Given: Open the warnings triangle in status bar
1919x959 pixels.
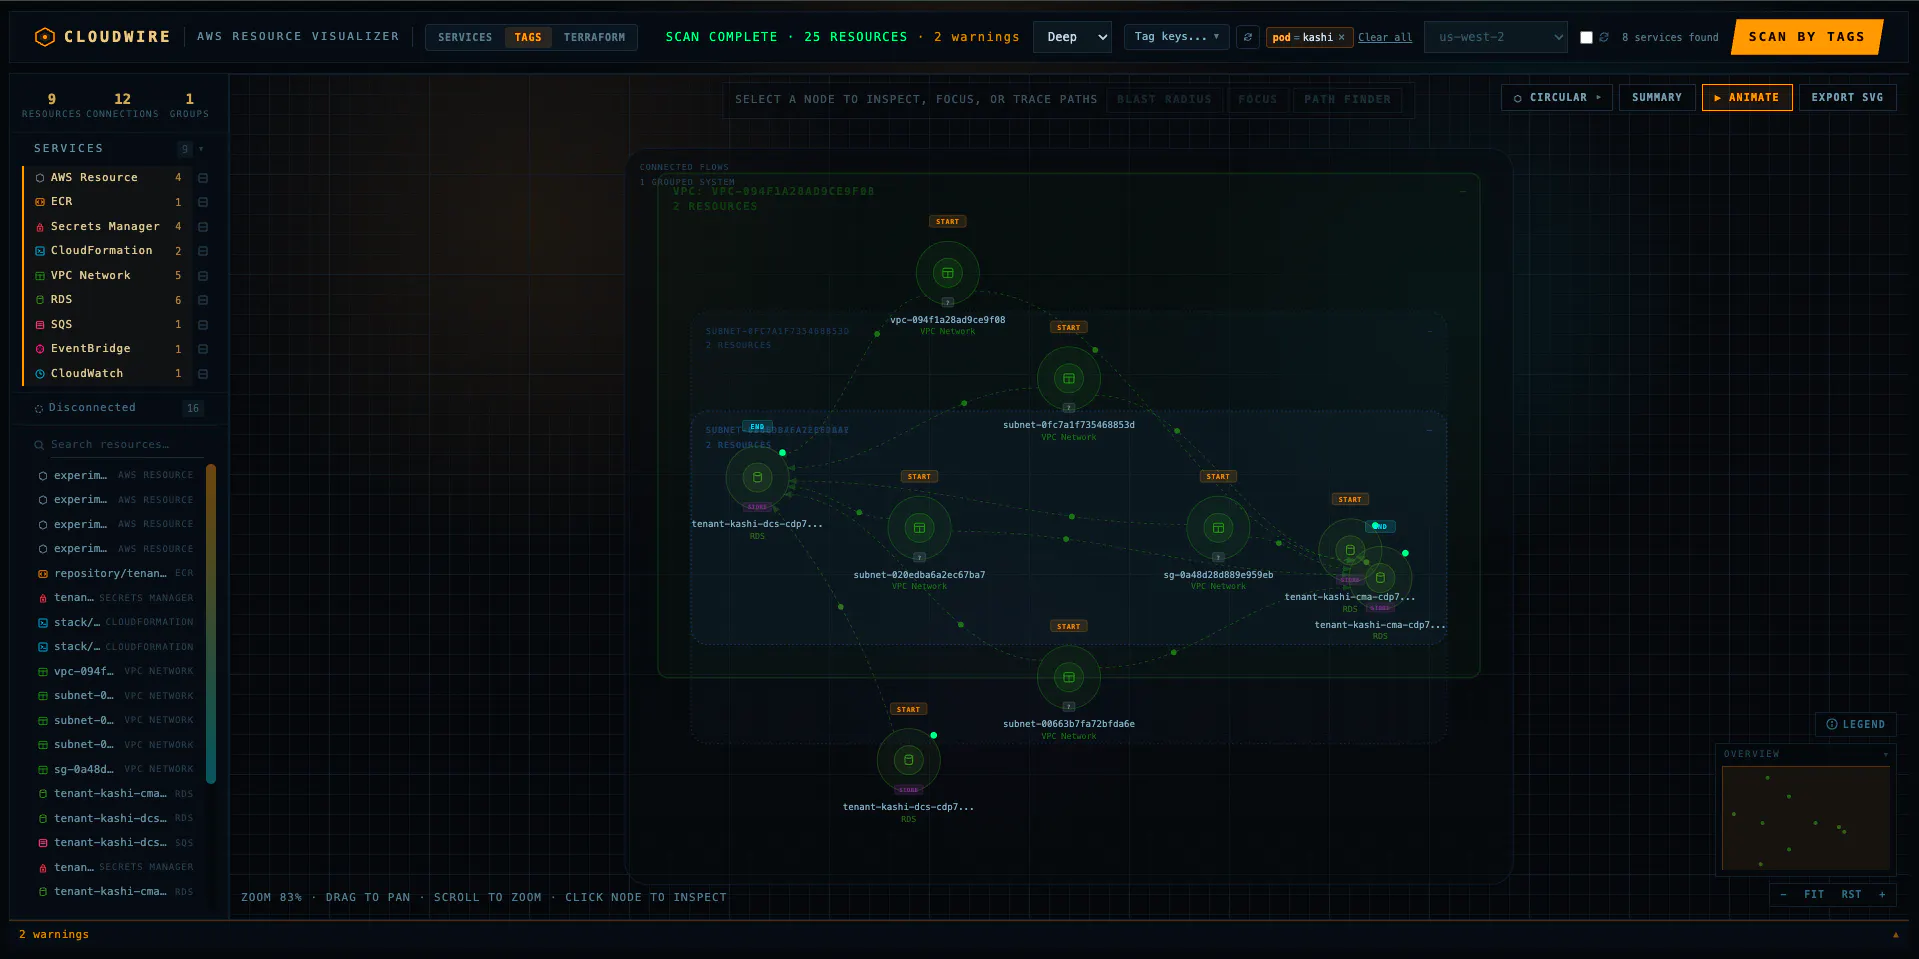Looking at the screenshot, I should tap(1895, 935).
